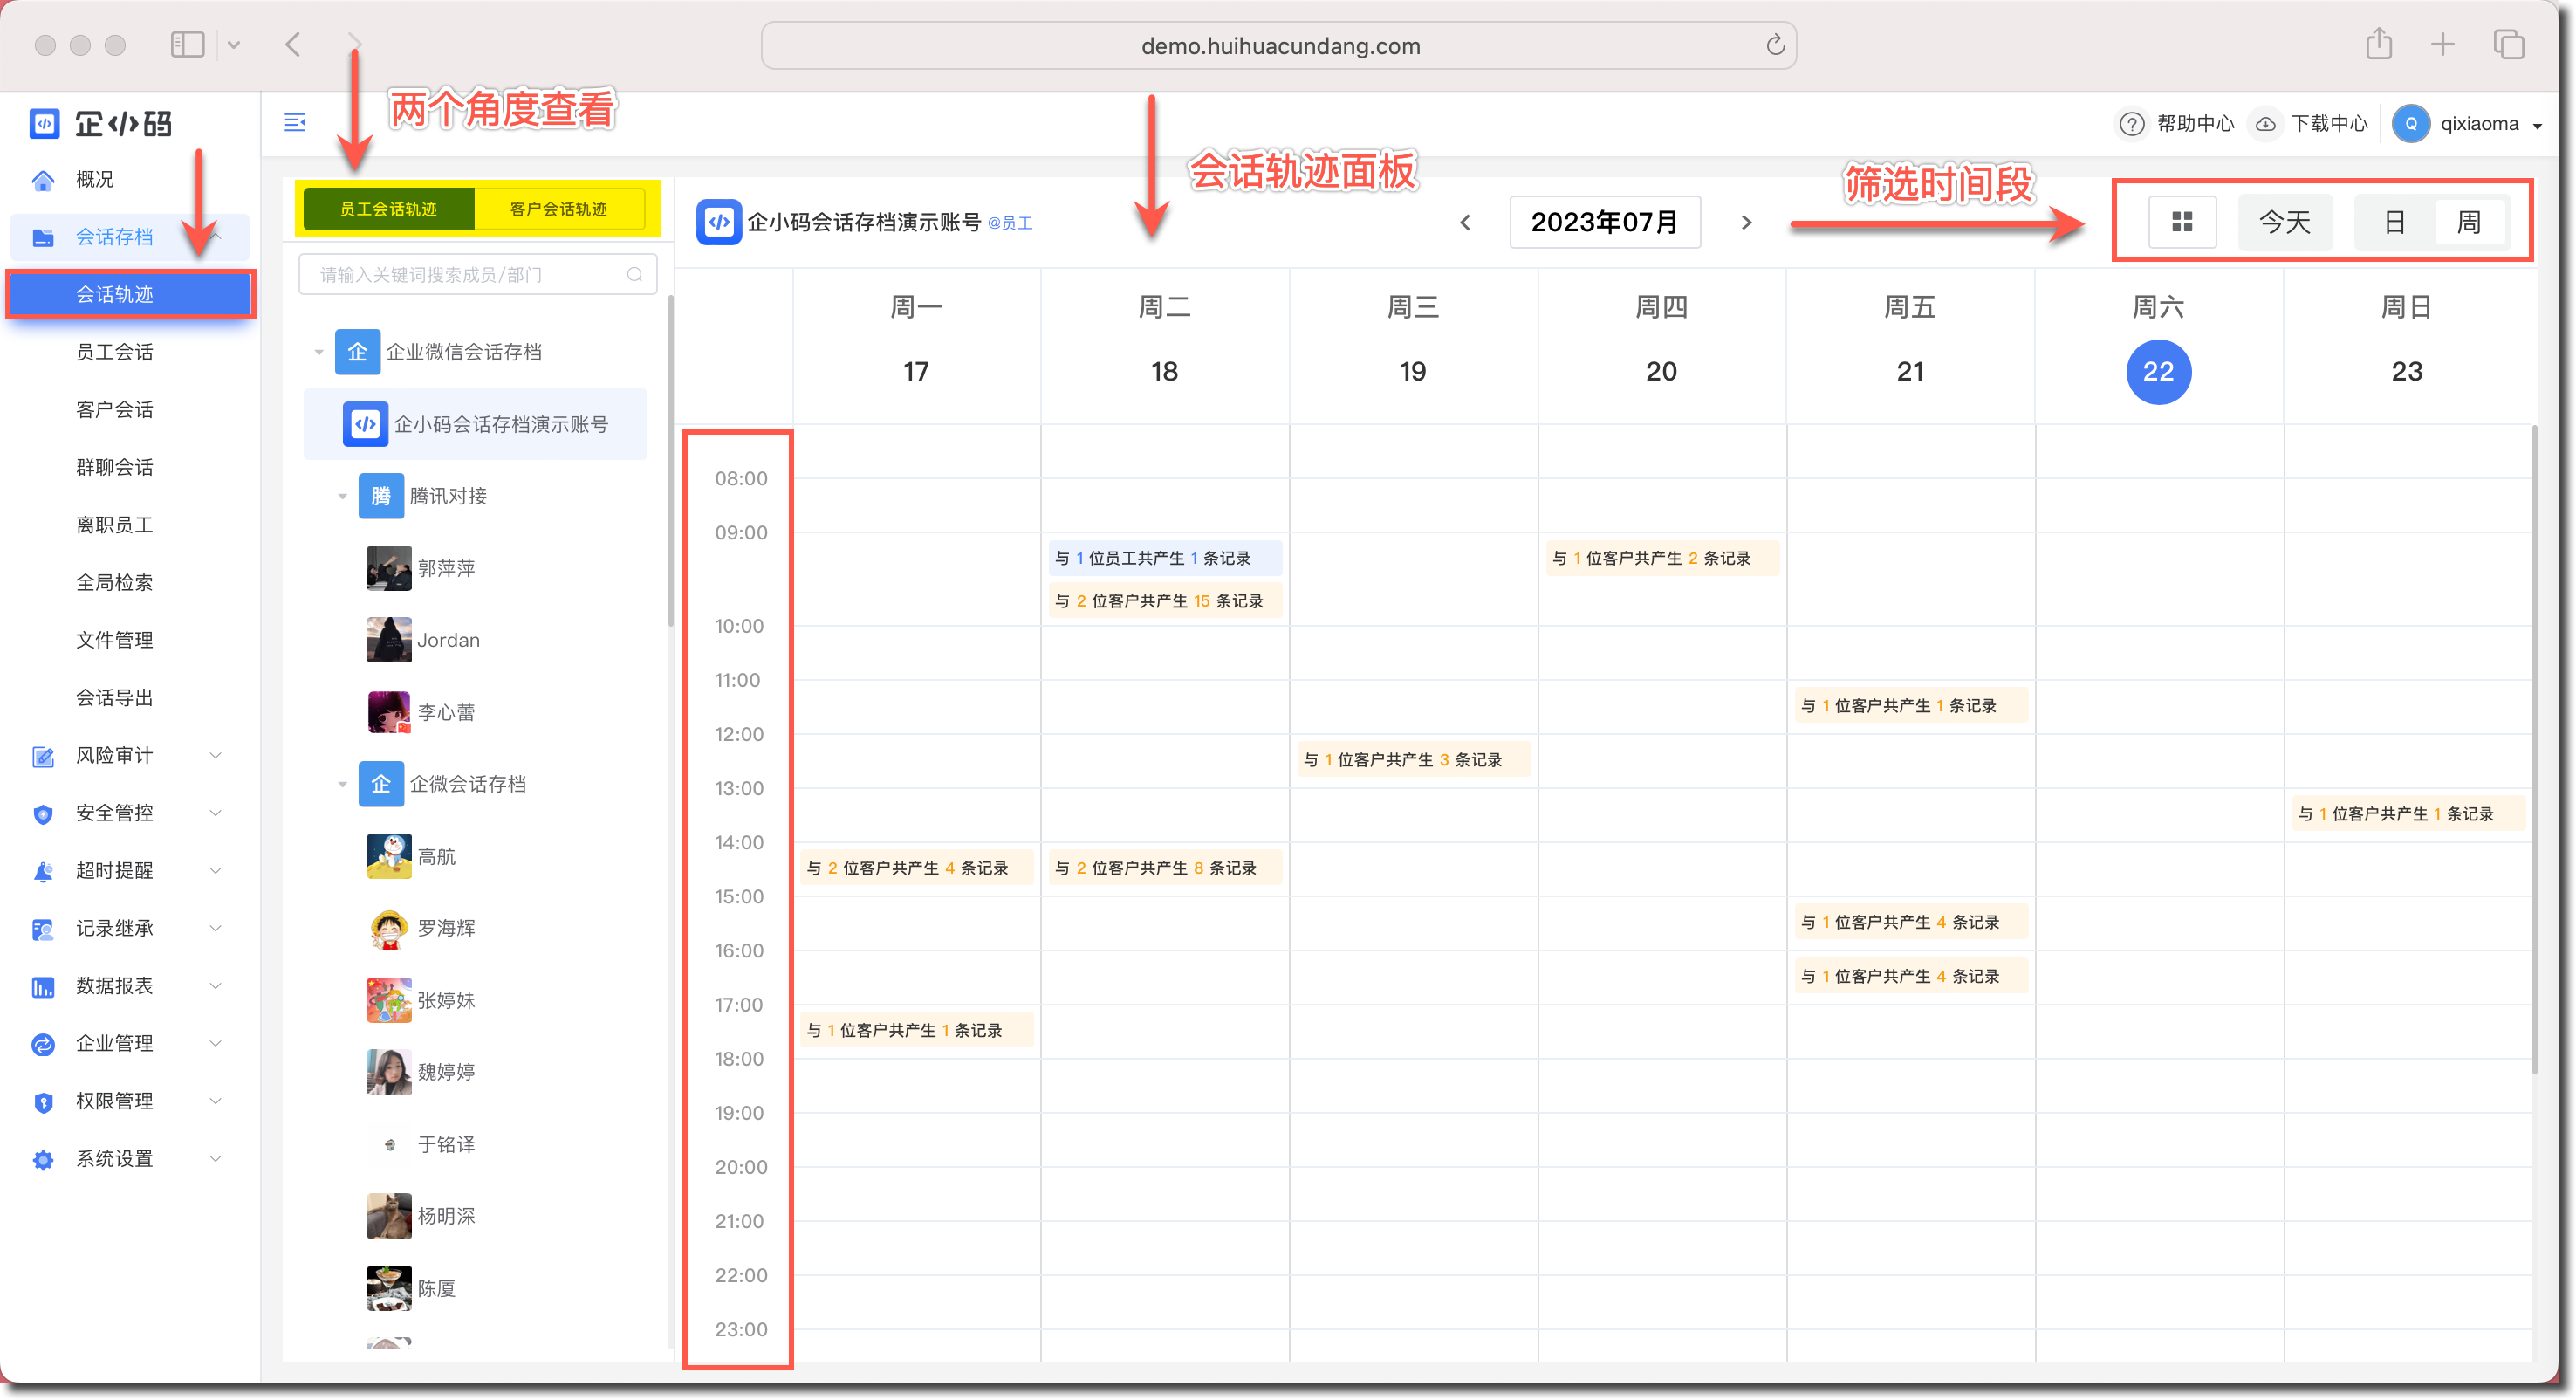The height and width of the screenshot is (1400, 2576).
Task: Expand the 风险审计 menu arrow
Action: point(216,756)
